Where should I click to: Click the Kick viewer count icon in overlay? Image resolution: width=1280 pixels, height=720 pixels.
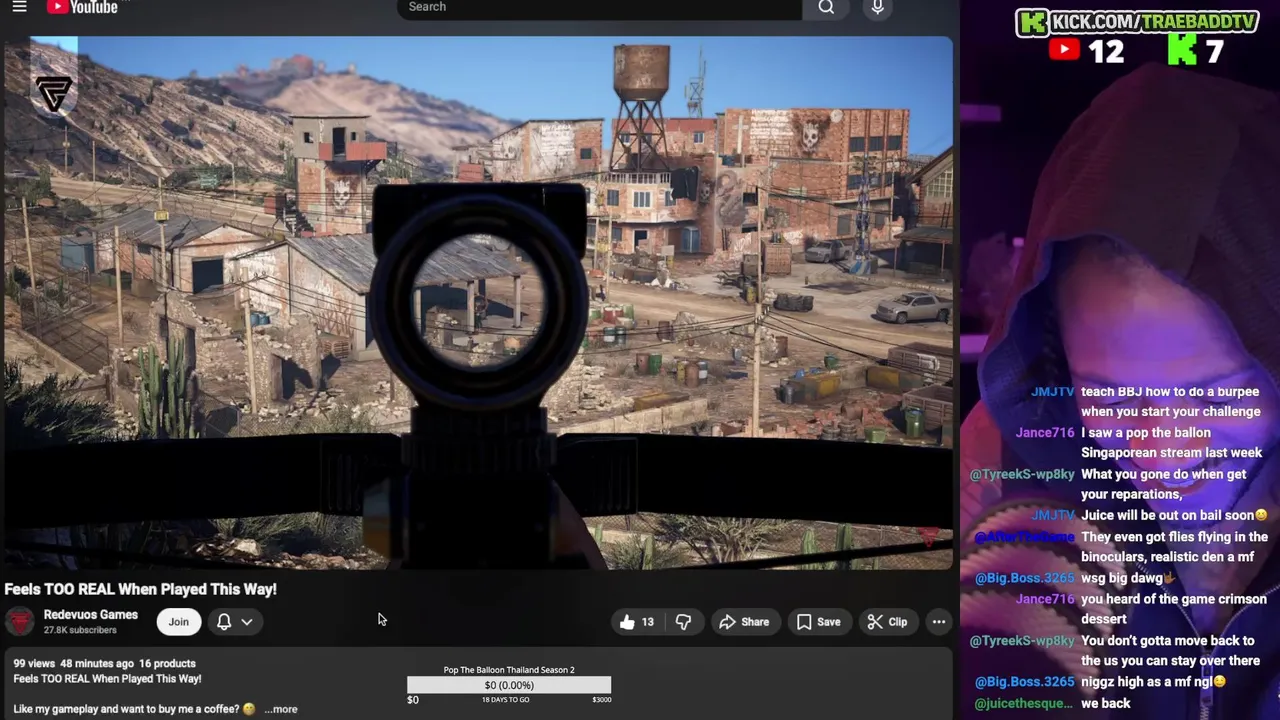point(1182,50)
